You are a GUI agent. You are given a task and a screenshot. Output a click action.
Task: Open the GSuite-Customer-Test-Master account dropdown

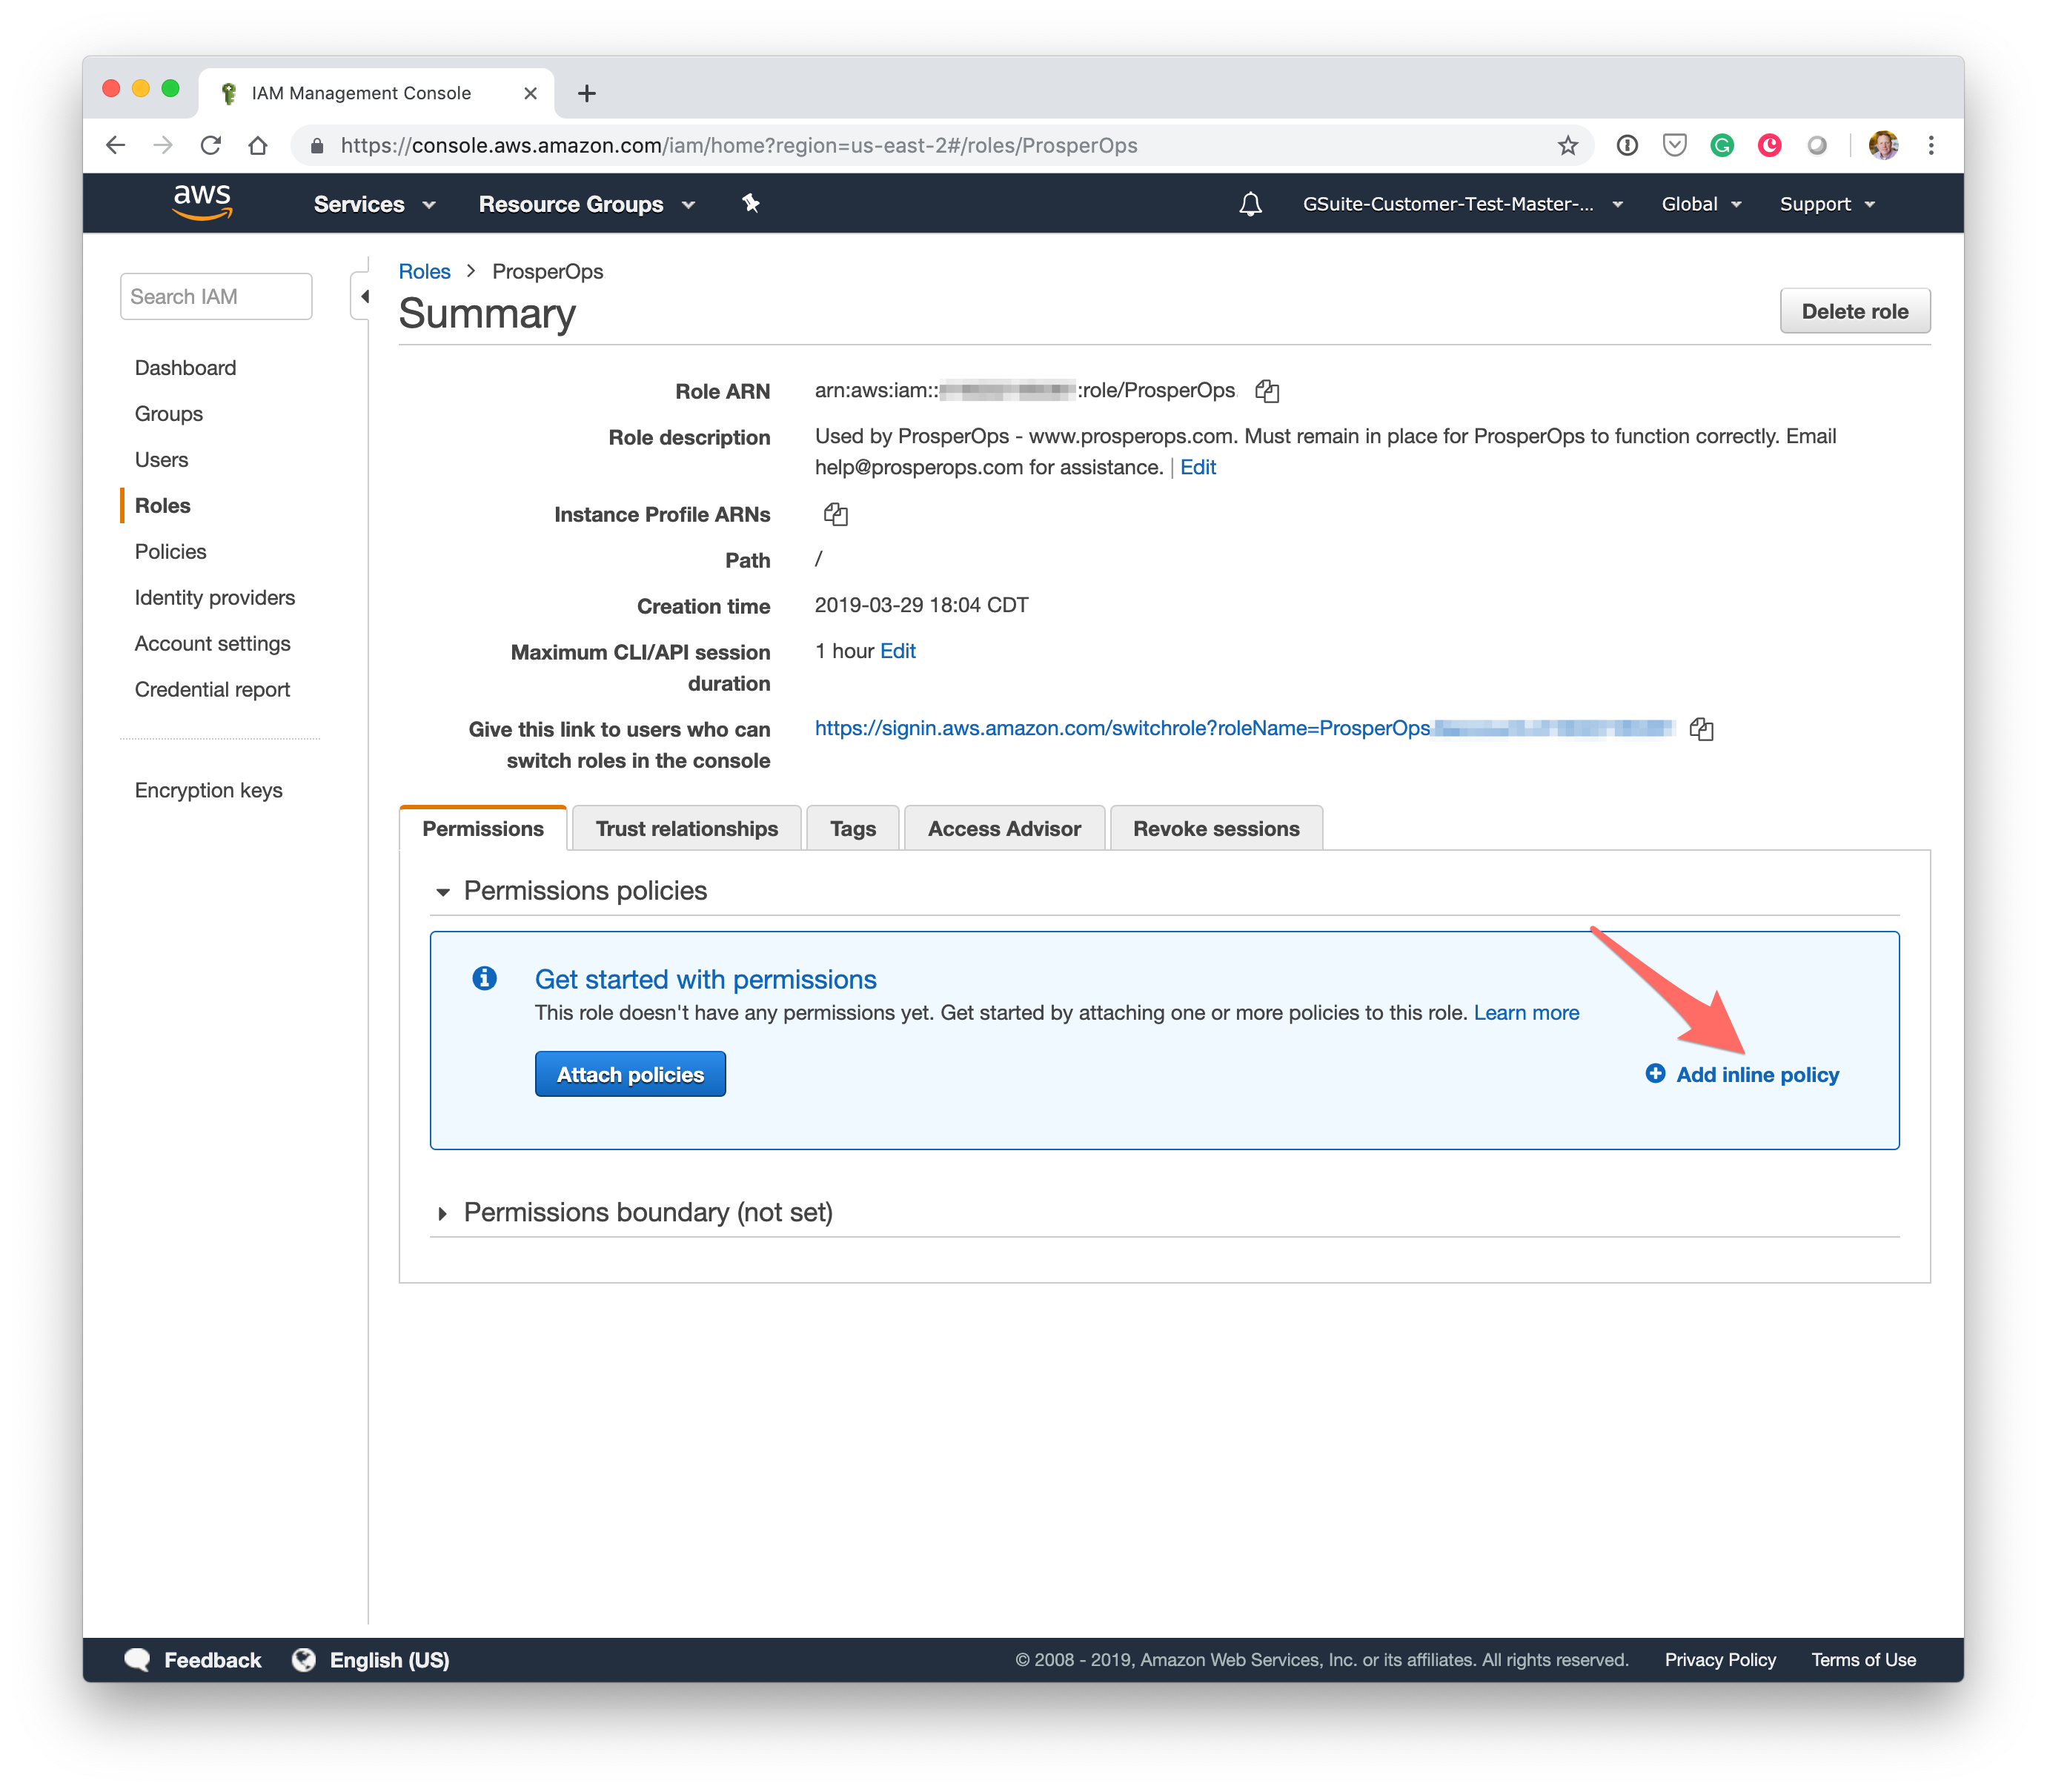[1462, 204]
